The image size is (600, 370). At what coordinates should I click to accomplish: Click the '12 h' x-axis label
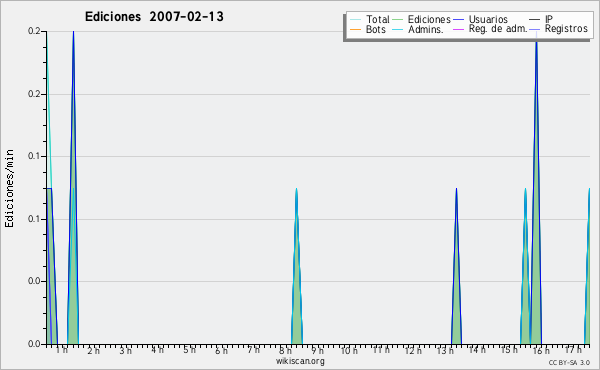pos(413,351)
